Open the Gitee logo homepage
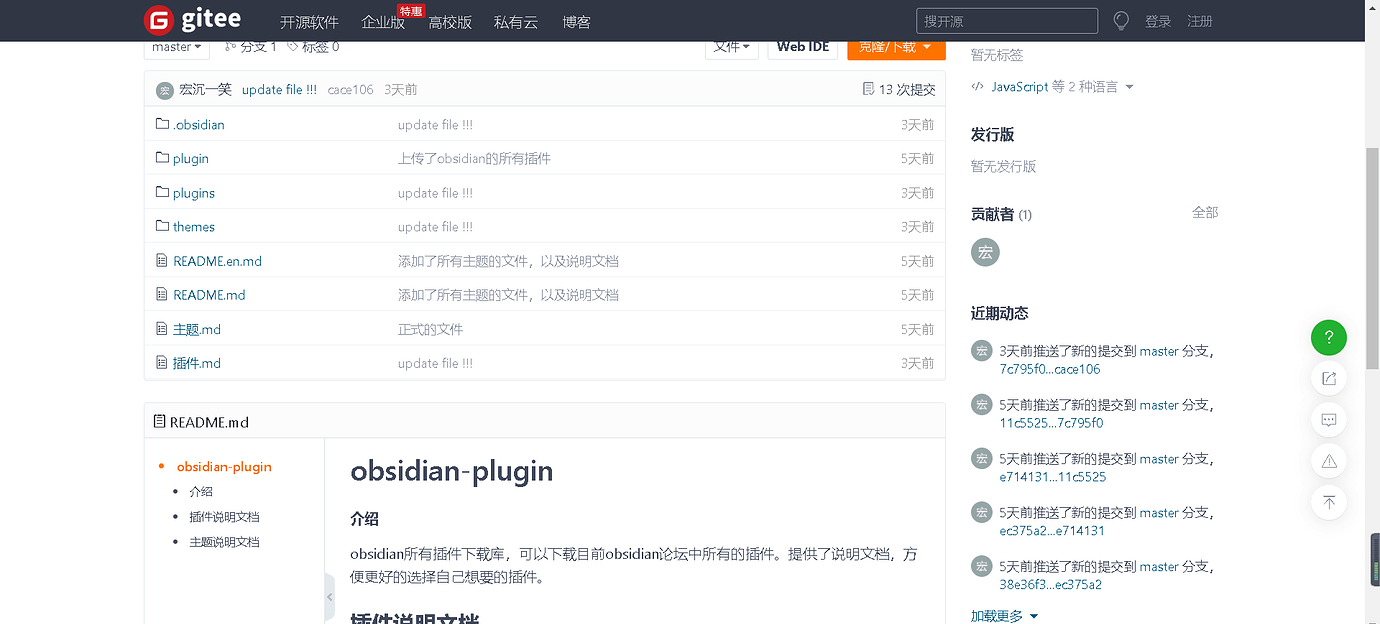 [x=192, y=20]
